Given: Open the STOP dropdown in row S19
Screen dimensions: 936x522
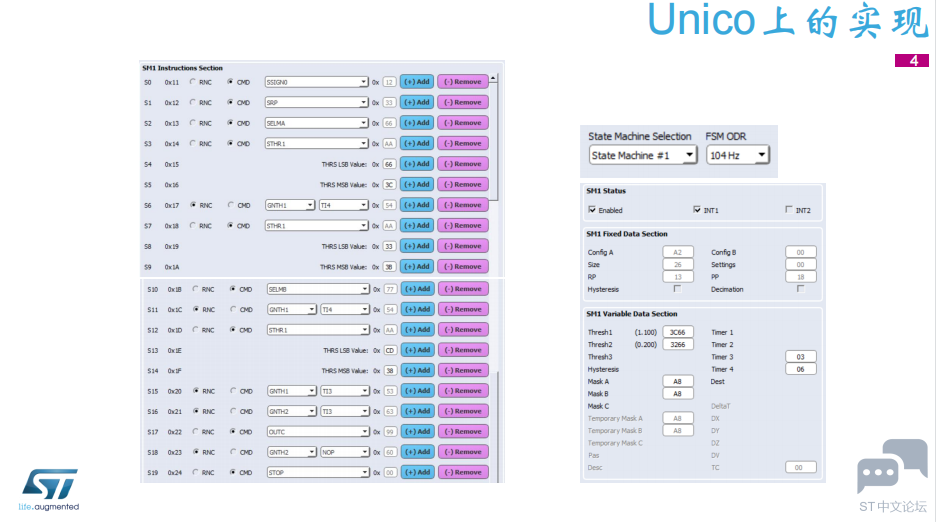Looking at the screenshot, I should pos(318,472).
